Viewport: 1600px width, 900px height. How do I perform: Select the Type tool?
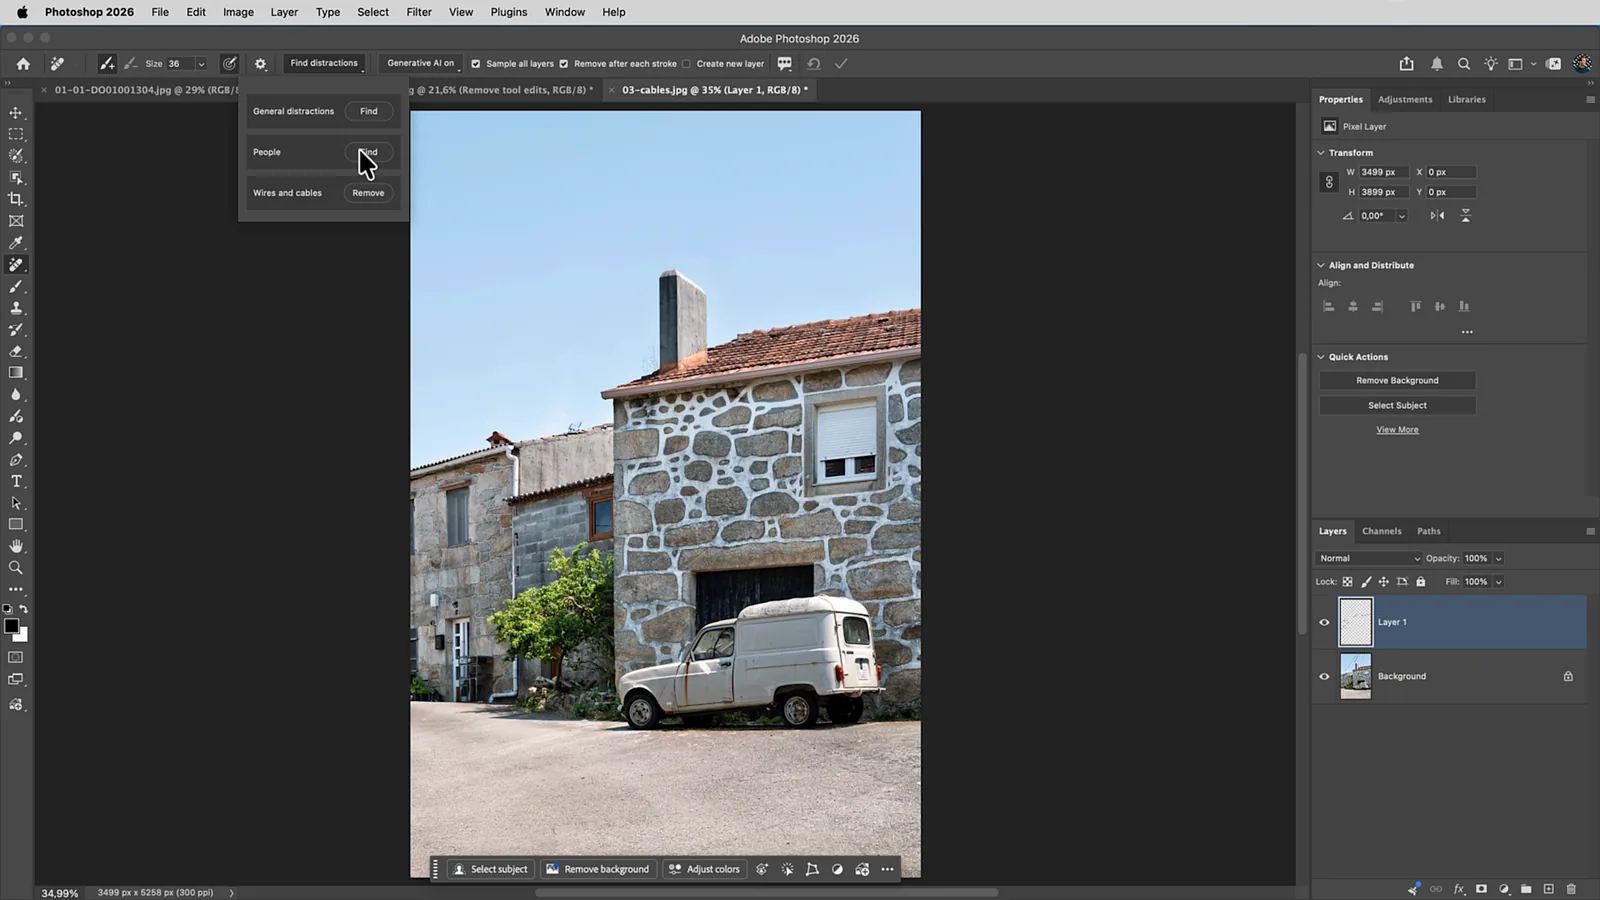pyautogui.click(x=16, y=481)
